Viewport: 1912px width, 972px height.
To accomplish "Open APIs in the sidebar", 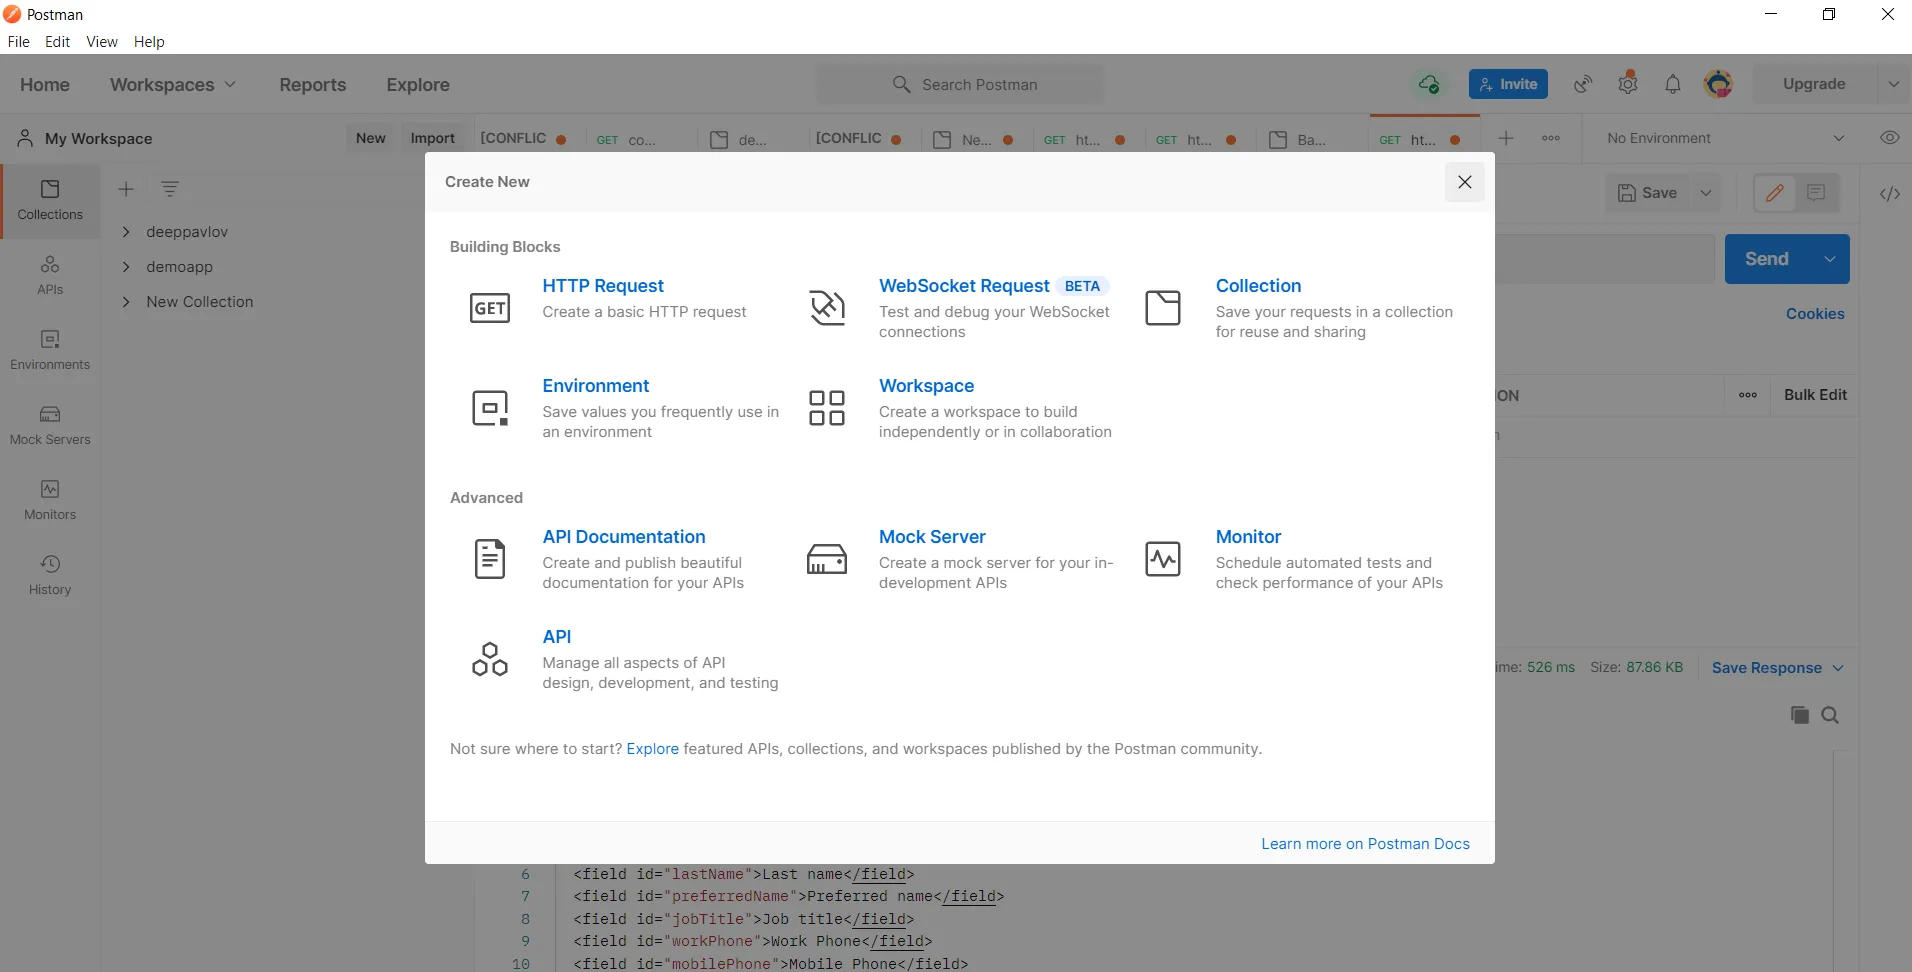I will pyautogui.click(x=50, y=276).
